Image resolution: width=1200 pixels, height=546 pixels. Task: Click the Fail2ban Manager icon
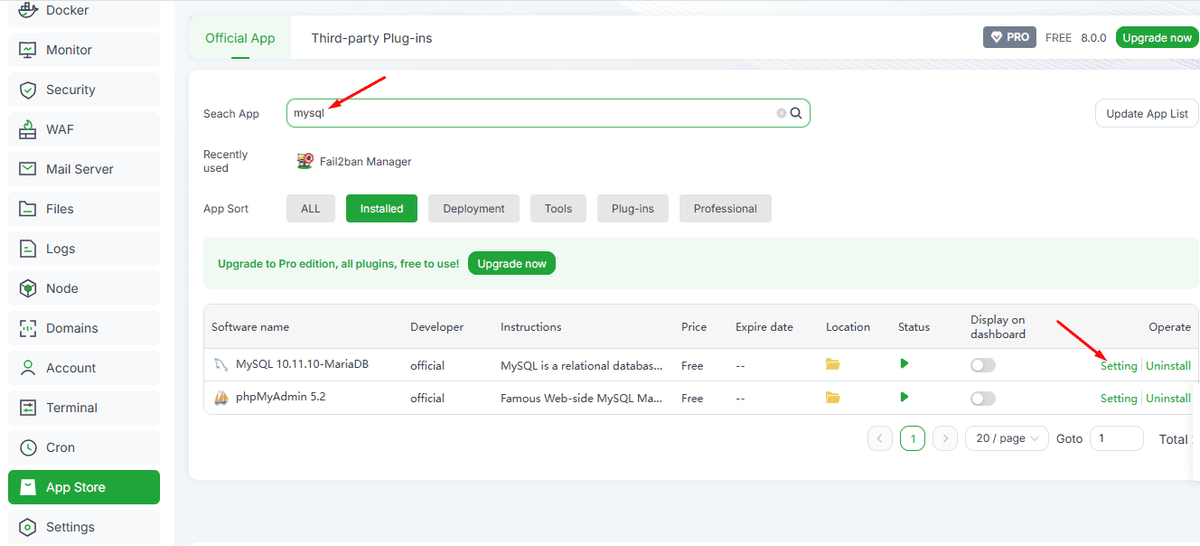[x=305, y=161]
